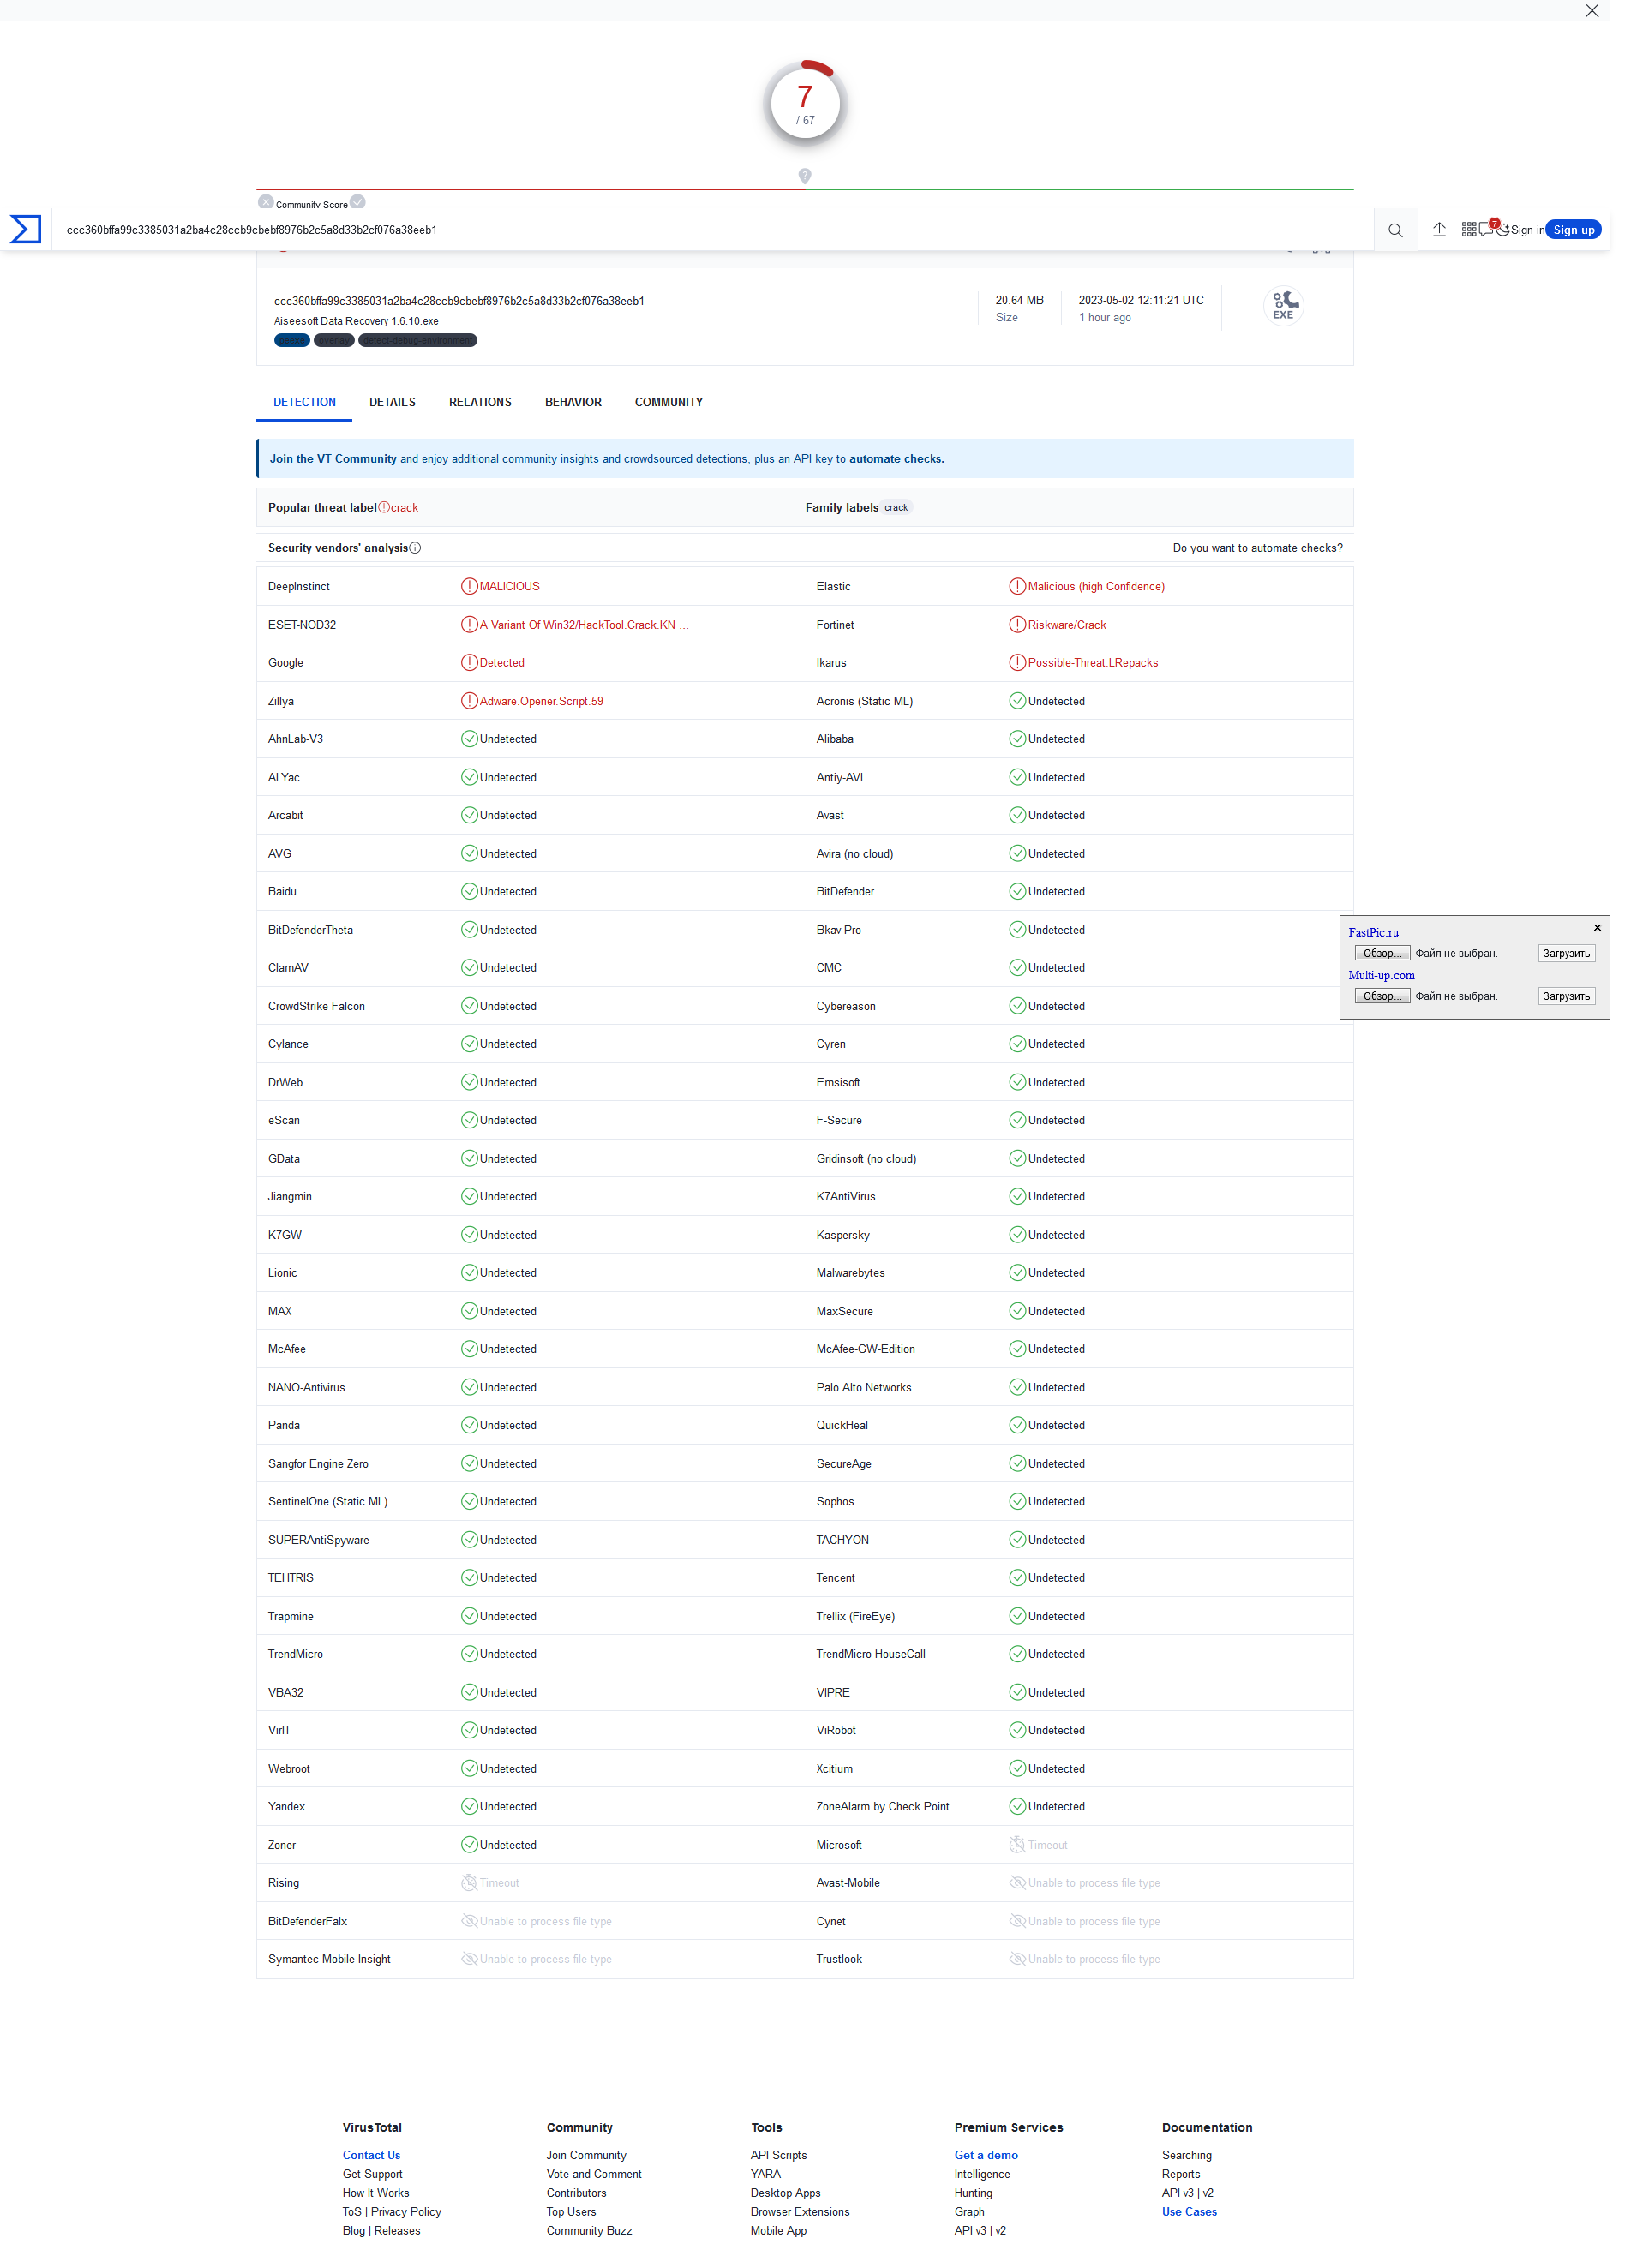This screenshot has height=2268, width=1625.
Task: Click Kaspersky Undetected check icon
Action: 1017,1235
